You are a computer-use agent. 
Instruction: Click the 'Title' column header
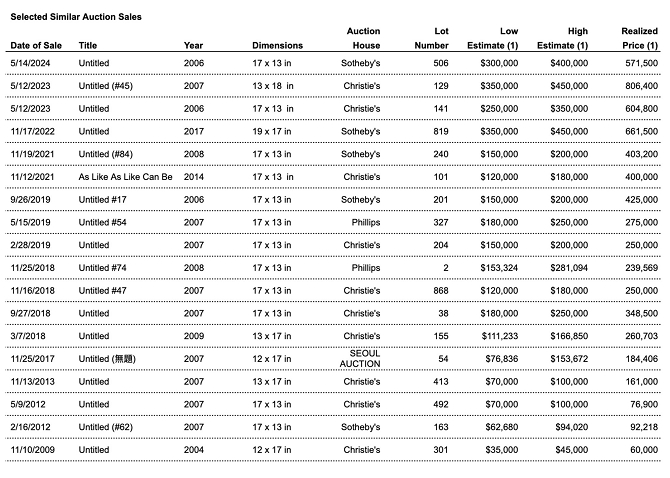pyautogui.click(x=88, y=46)
